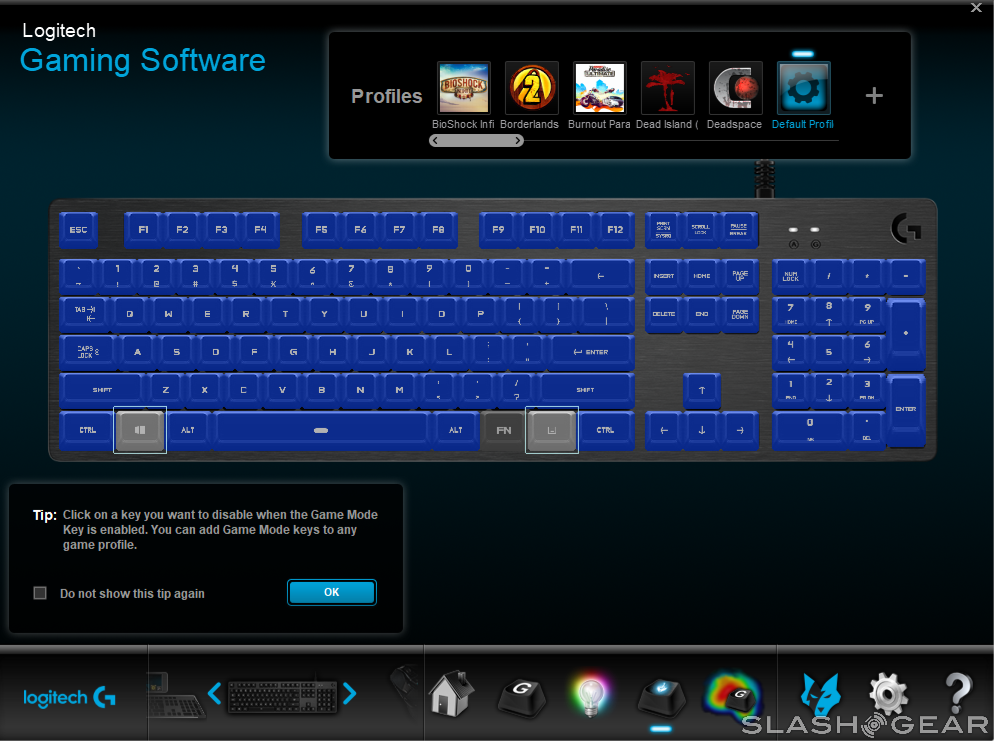Add a new profile with plus

click(874, 96)
